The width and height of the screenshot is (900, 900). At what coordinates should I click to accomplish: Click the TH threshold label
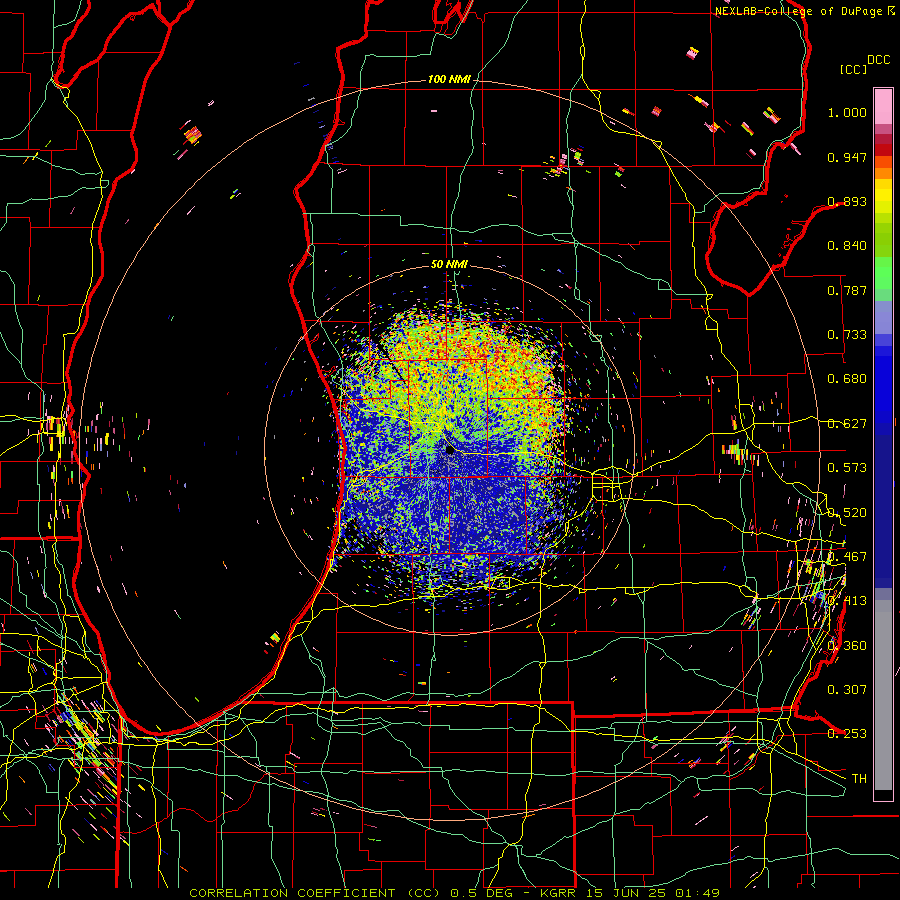tap(859, 779)
